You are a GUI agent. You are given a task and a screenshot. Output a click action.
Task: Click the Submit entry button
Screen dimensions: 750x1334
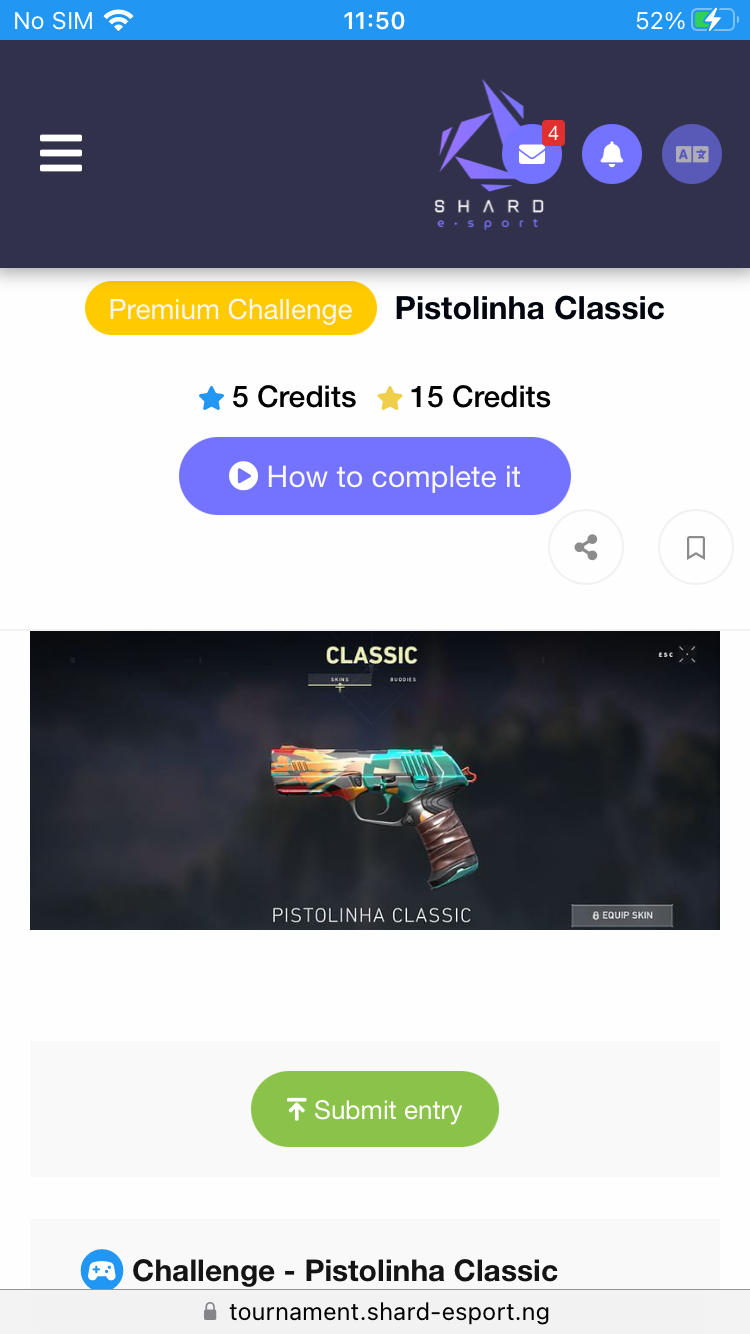pyautogui.click(x=375, y=1109)
